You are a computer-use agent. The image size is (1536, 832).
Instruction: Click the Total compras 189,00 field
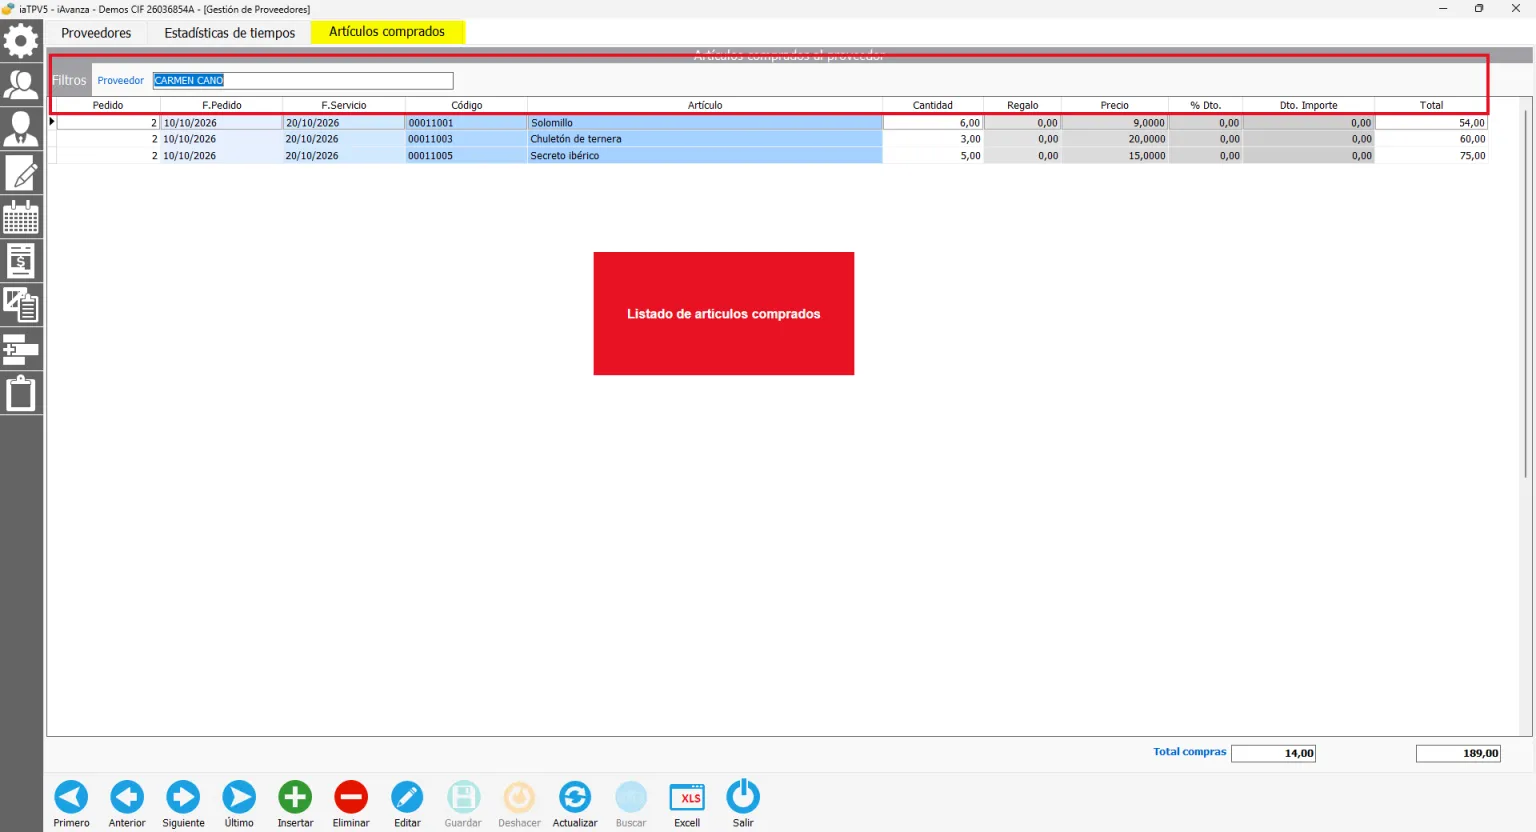tap(1458, 754)
